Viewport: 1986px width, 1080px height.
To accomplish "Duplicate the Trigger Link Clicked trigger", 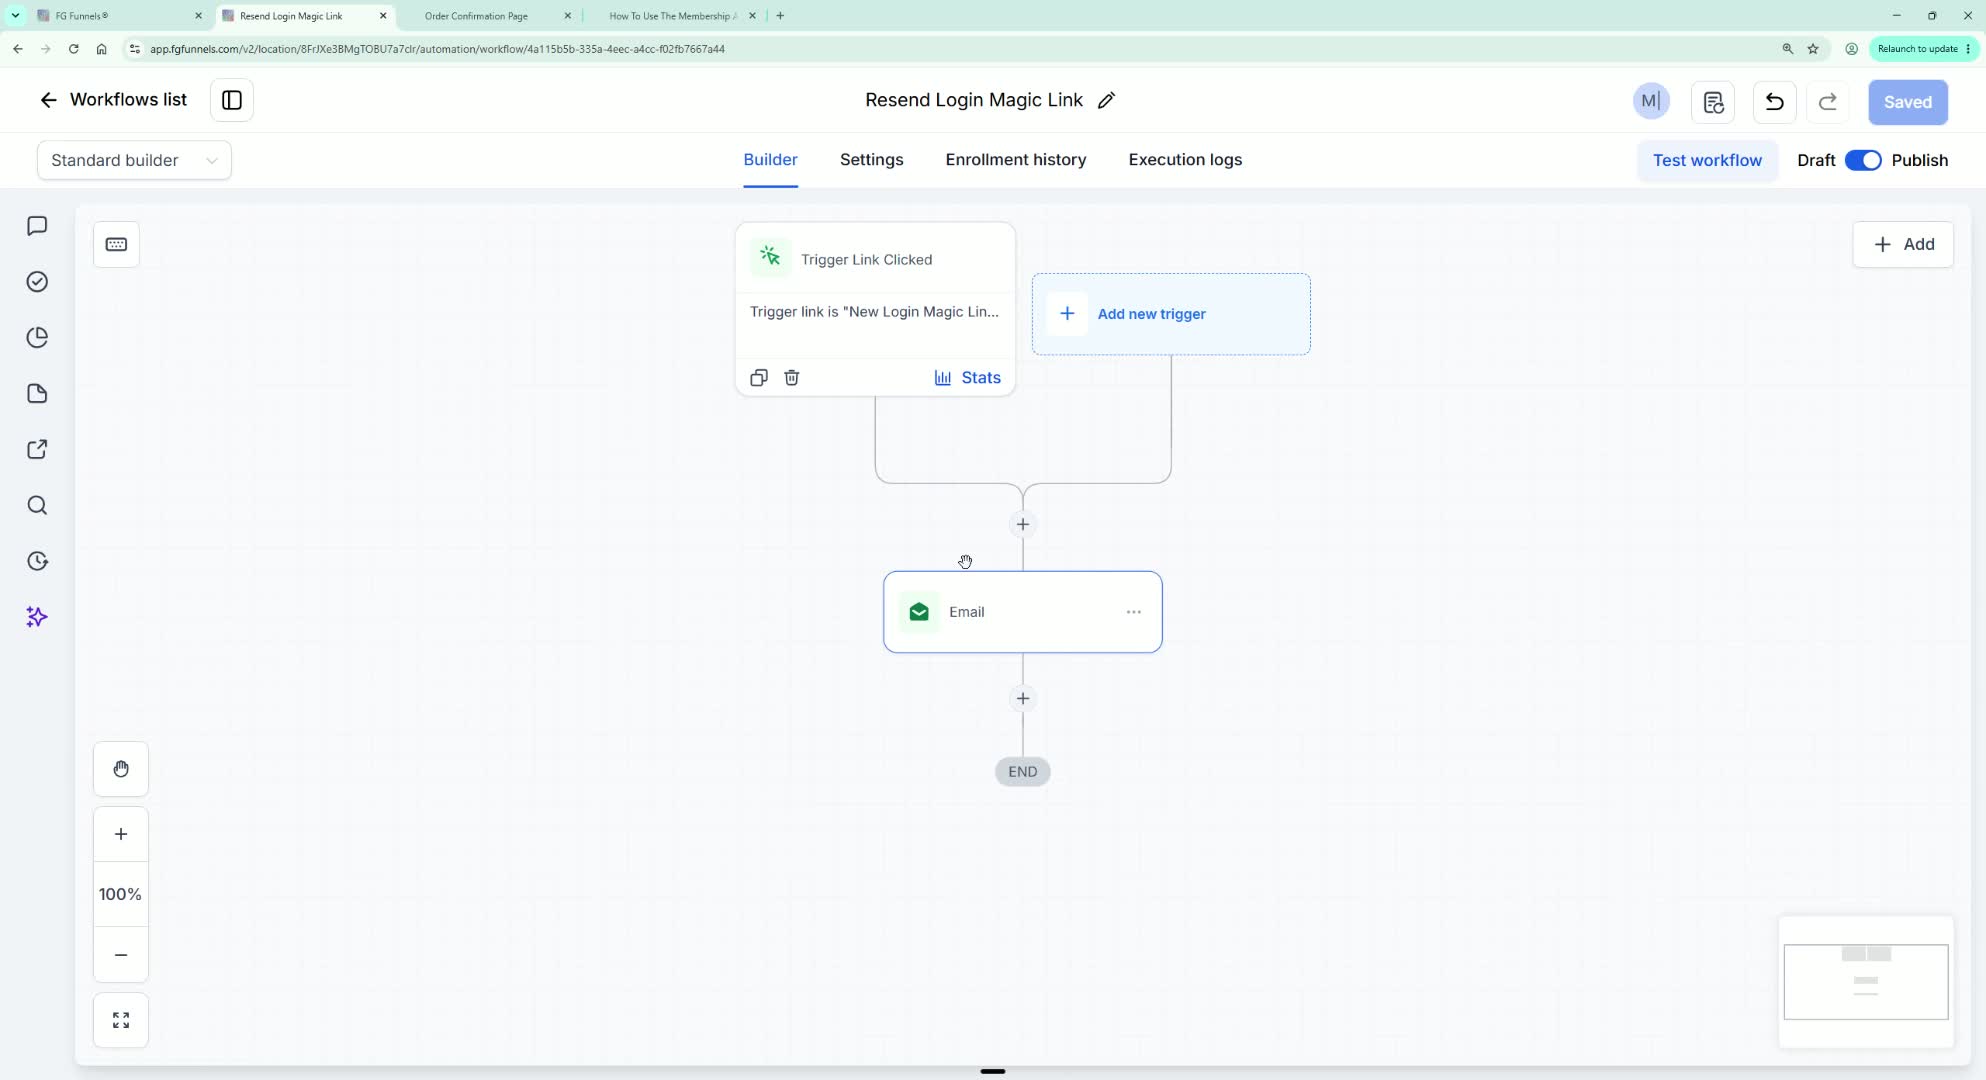I will (x=759, y=377).
